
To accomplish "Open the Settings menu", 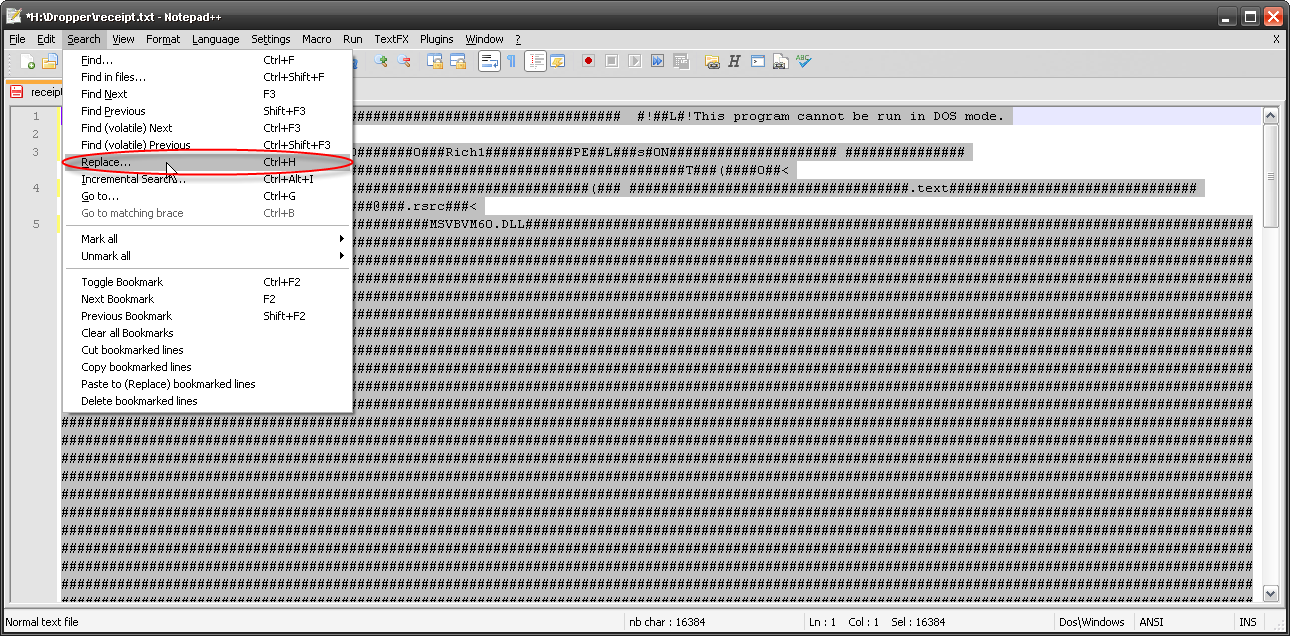I will (x=270, y=39).
